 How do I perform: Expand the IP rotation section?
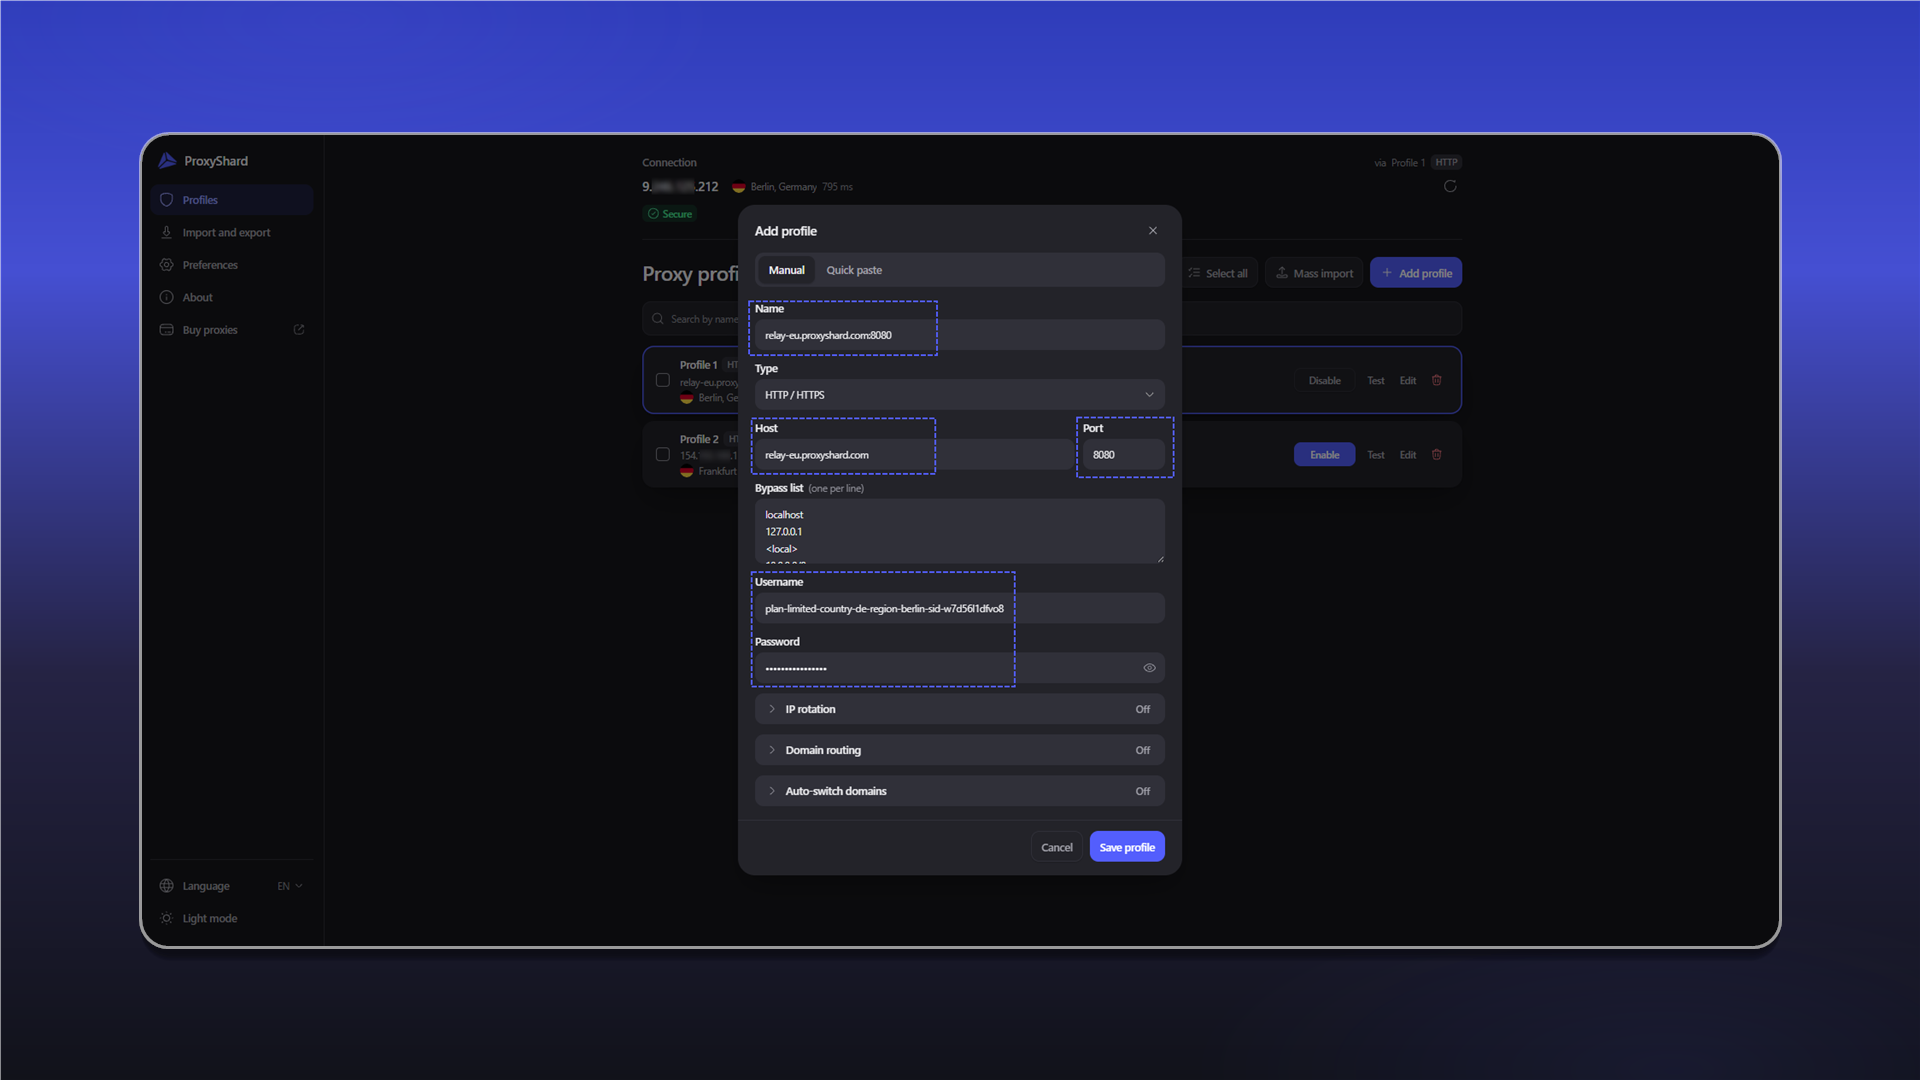pos(960,709)
